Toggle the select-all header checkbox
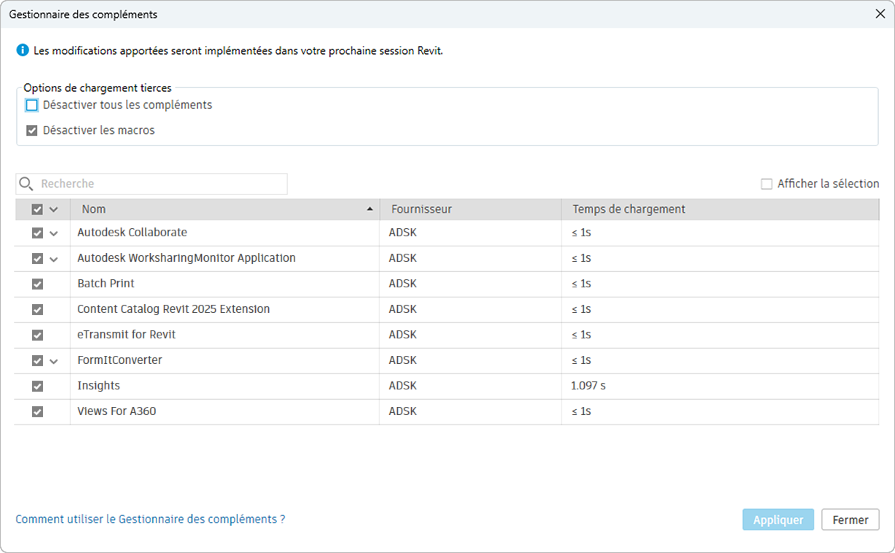 coord(37,210)
